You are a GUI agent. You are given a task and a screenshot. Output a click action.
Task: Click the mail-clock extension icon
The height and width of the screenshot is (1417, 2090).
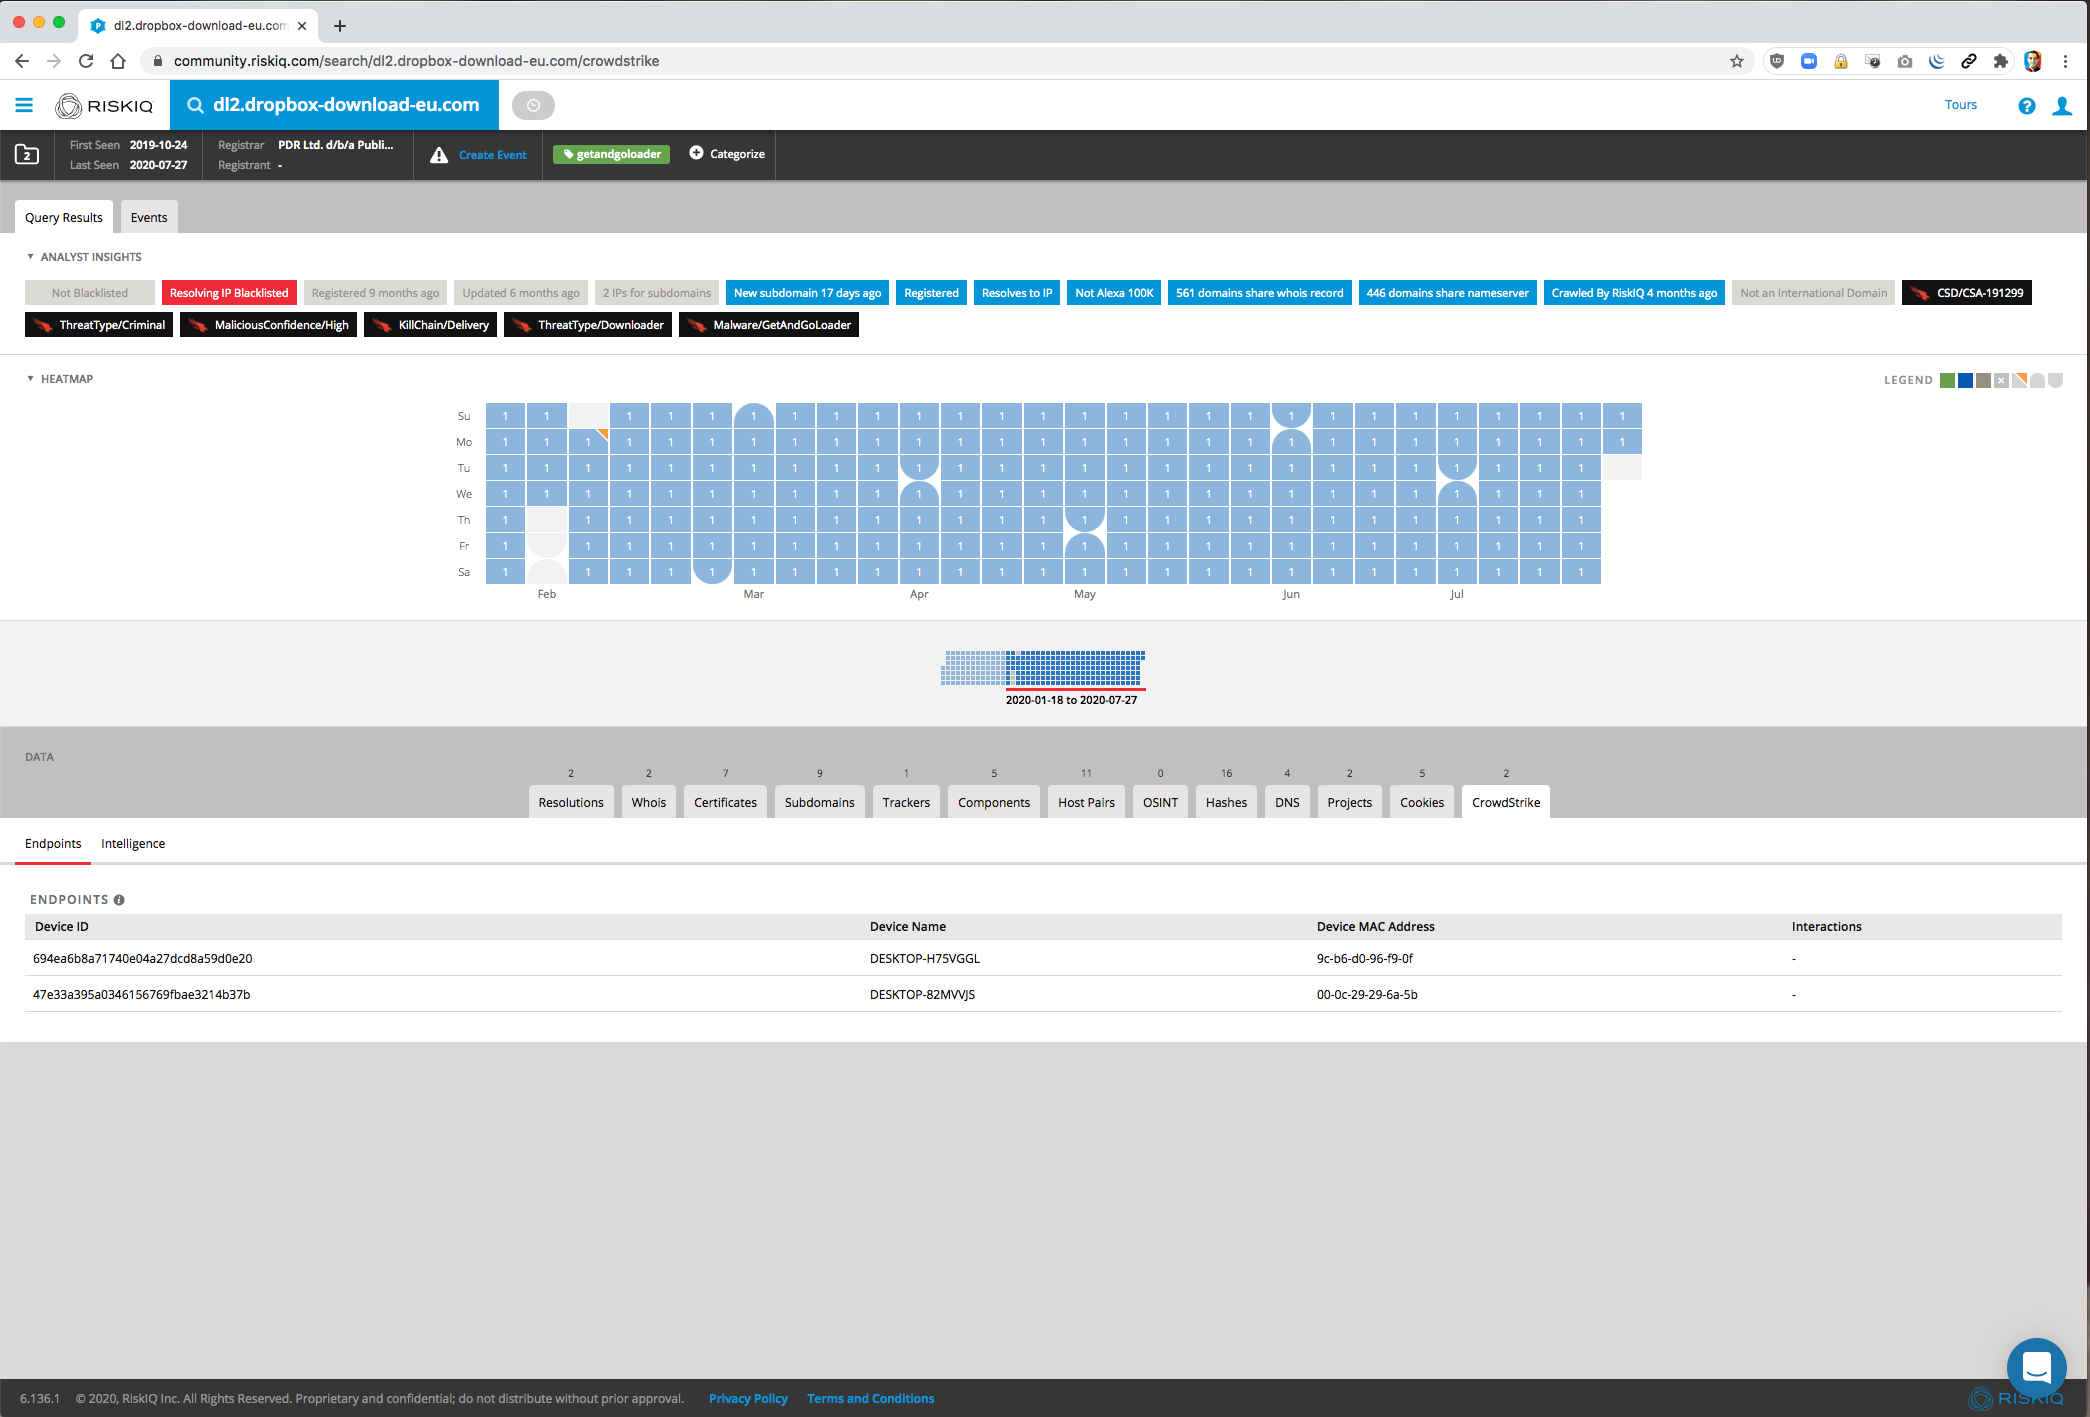[1873, 61]
